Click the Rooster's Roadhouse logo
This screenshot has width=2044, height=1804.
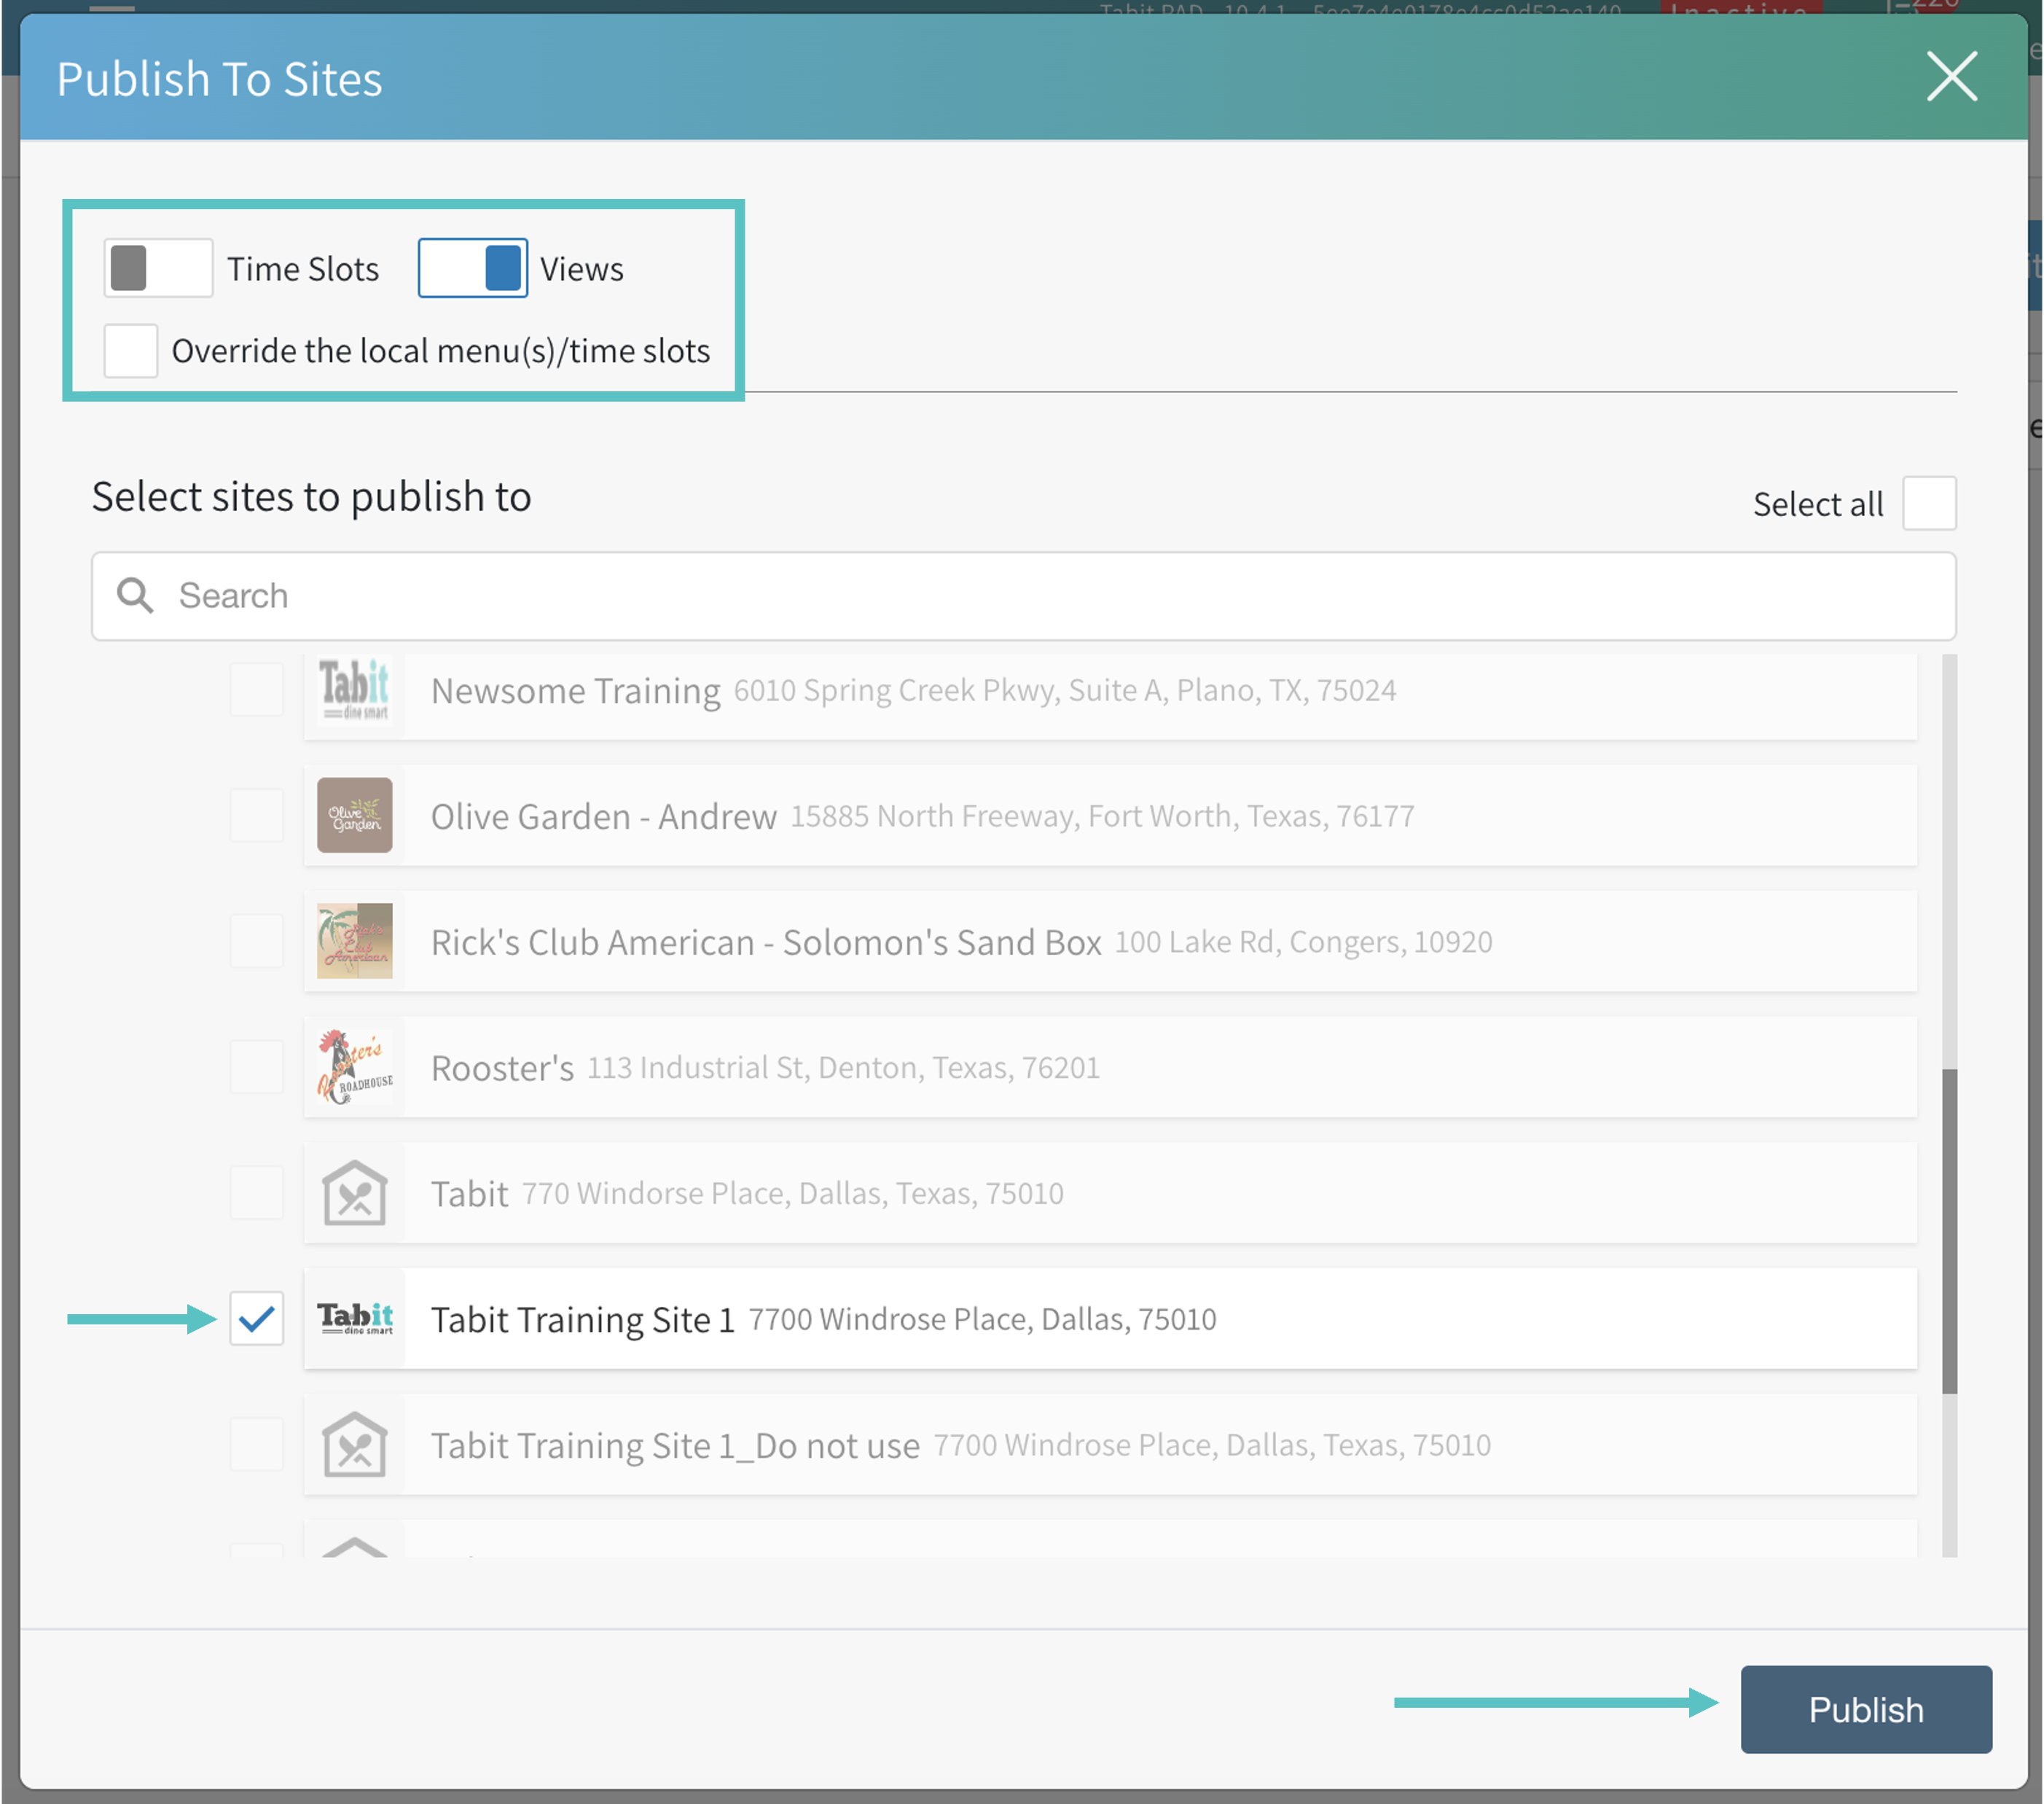354,1067
